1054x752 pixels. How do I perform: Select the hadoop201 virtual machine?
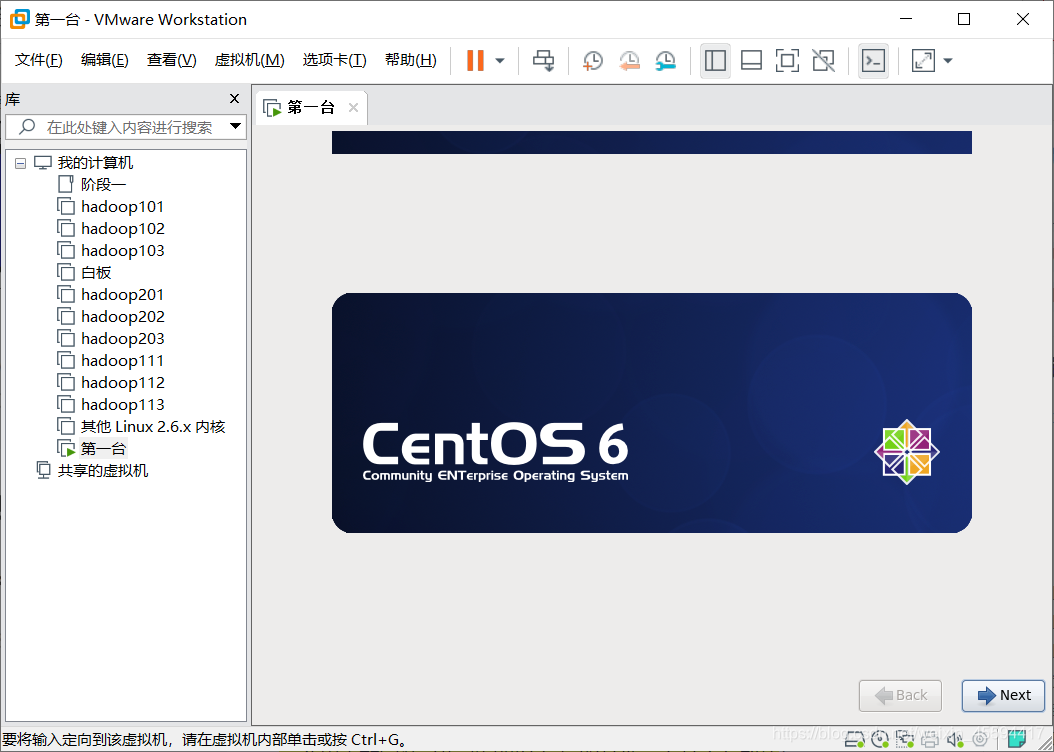(x=122, y=294)
